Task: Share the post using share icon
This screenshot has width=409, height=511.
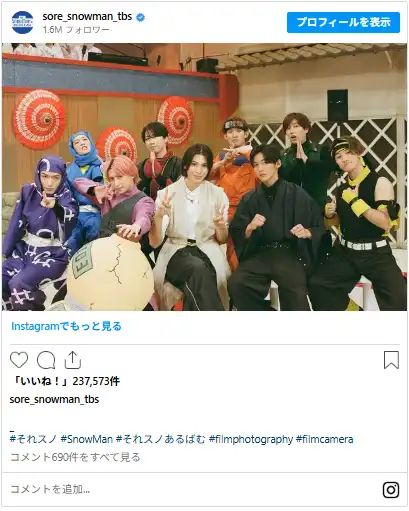Action: [x=73, y=360]
